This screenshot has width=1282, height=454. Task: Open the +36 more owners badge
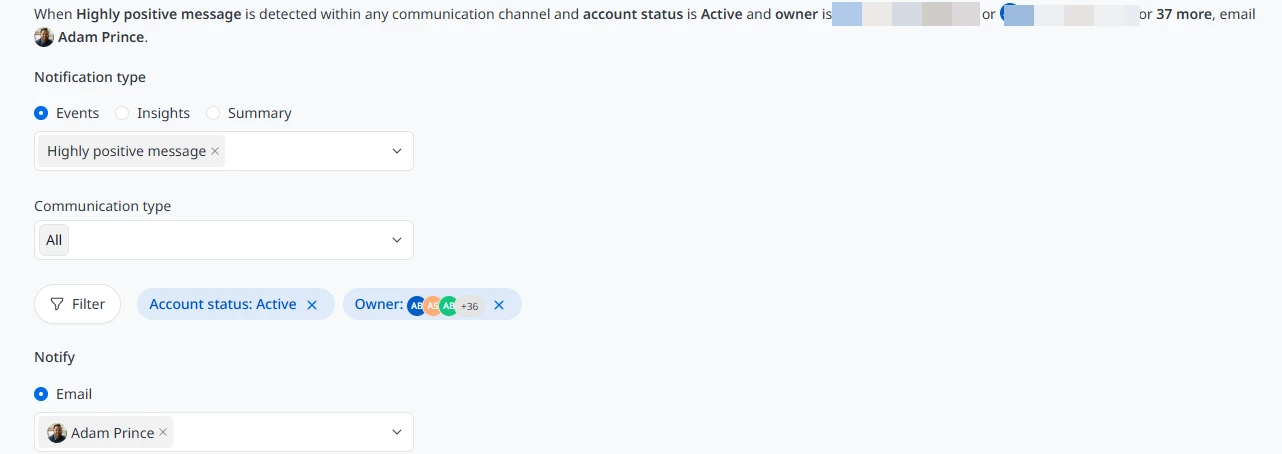pyautogui.click(x=469, y=306)
